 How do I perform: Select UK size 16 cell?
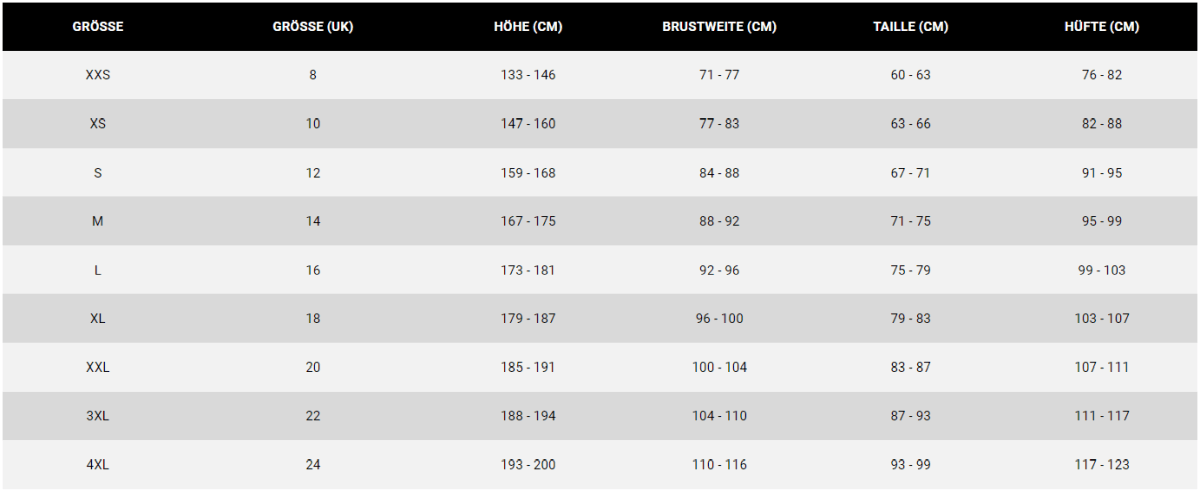(313, 270)
